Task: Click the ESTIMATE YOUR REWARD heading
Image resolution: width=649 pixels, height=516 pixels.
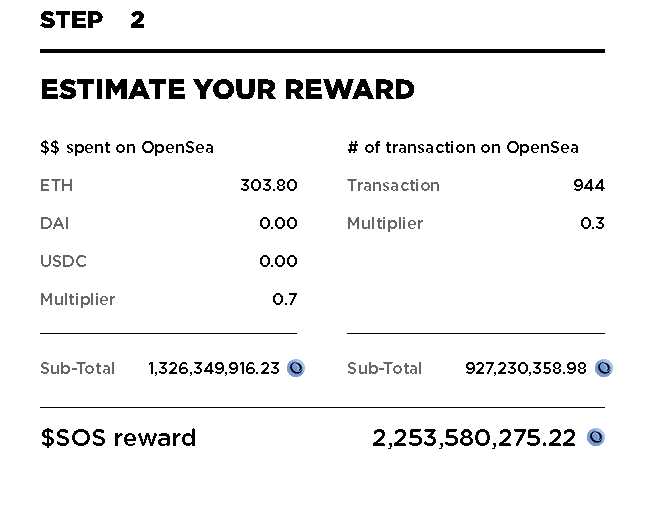Action: coord(227,89)
